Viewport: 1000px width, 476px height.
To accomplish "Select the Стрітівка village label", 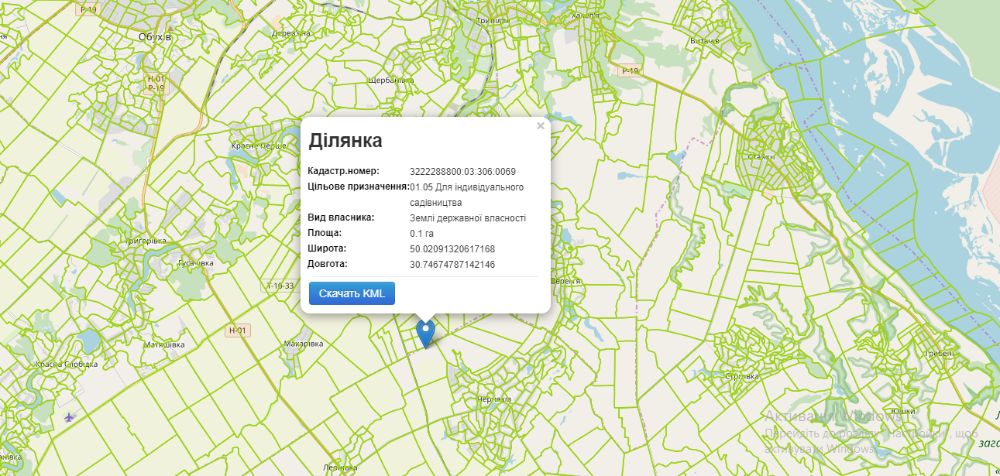I will point(742,376).
